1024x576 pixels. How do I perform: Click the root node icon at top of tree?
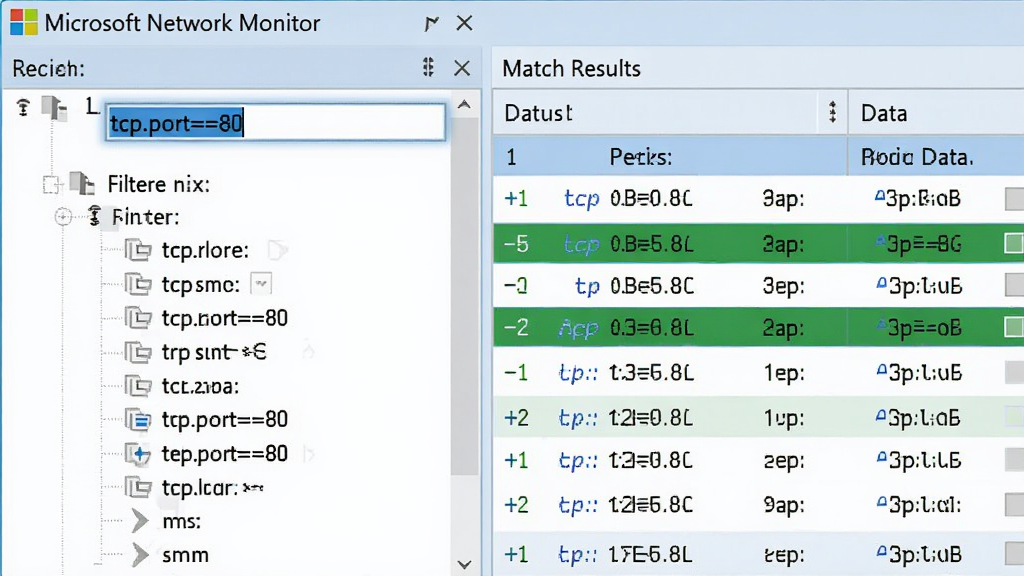24,107
